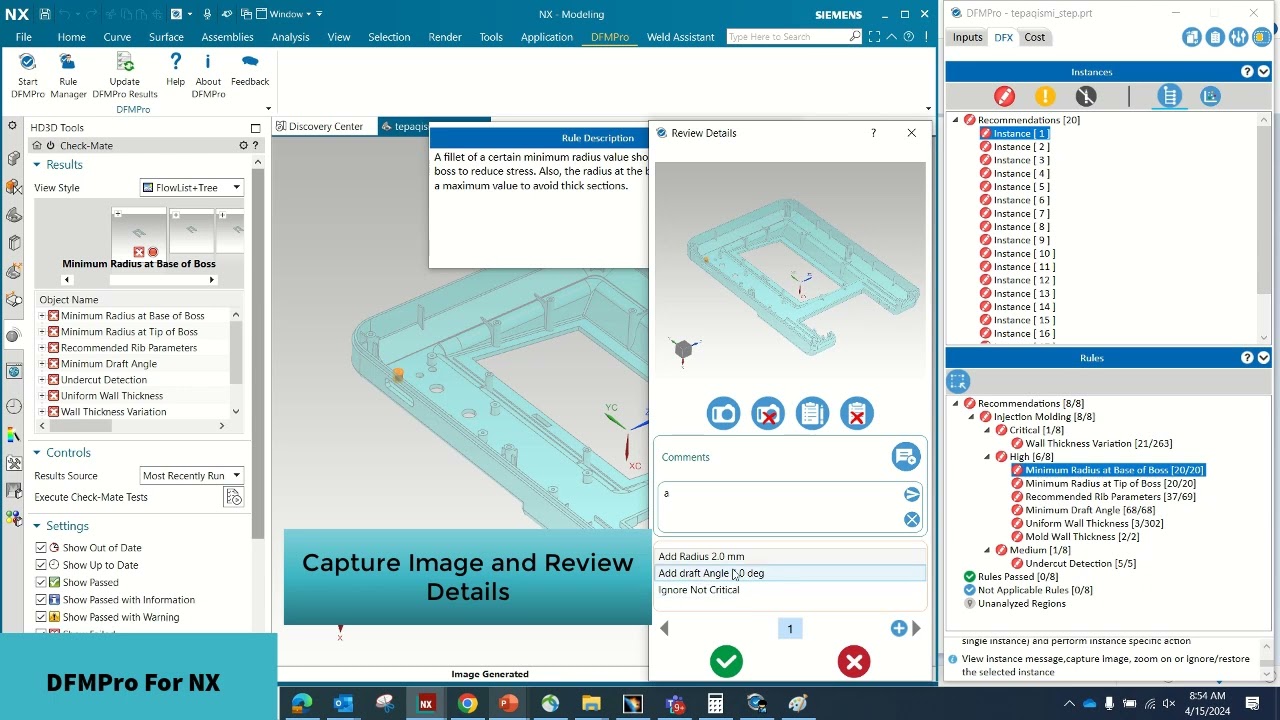Reject the review with the red X button

coord(854,661)
